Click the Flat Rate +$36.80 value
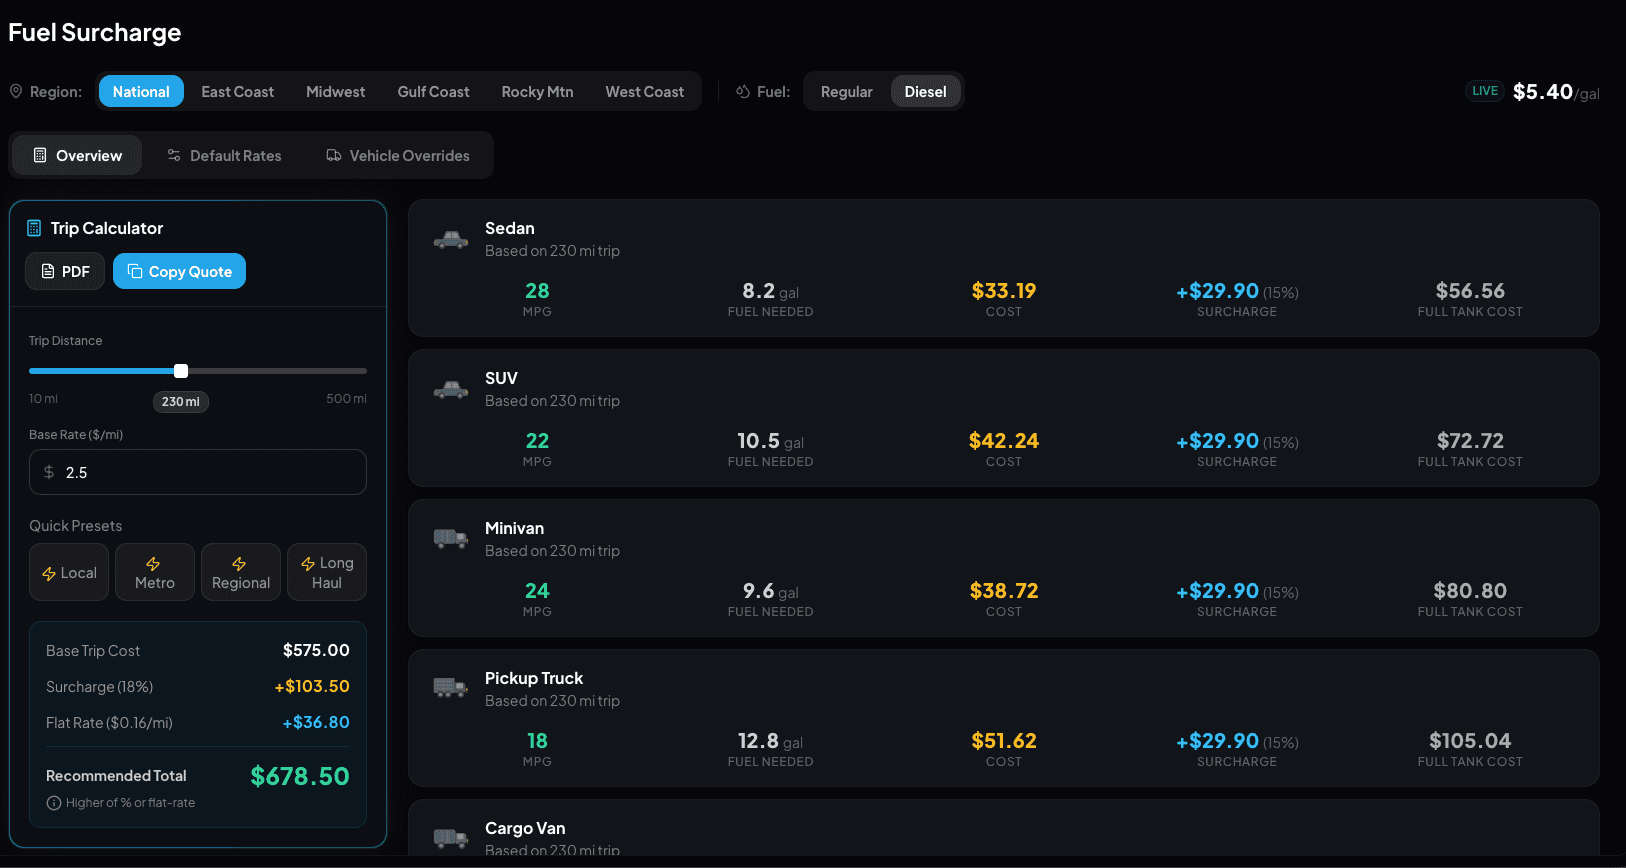 tap(316, 722)
